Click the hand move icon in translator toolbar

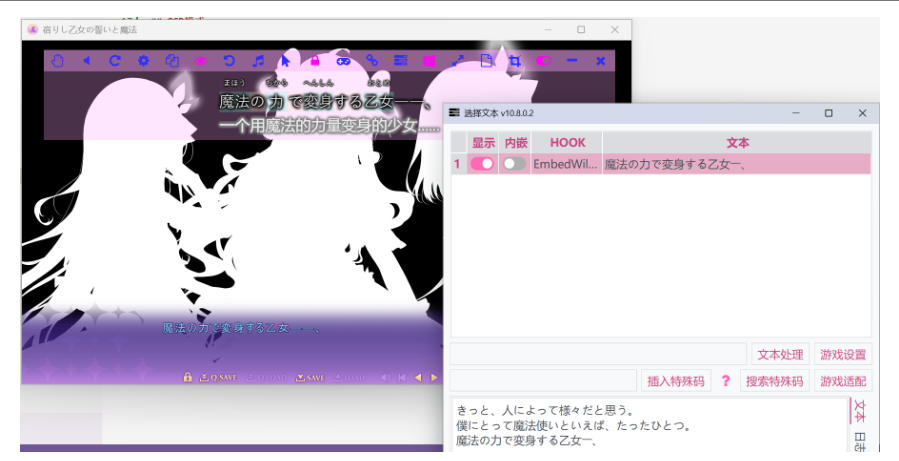point(57,61)
